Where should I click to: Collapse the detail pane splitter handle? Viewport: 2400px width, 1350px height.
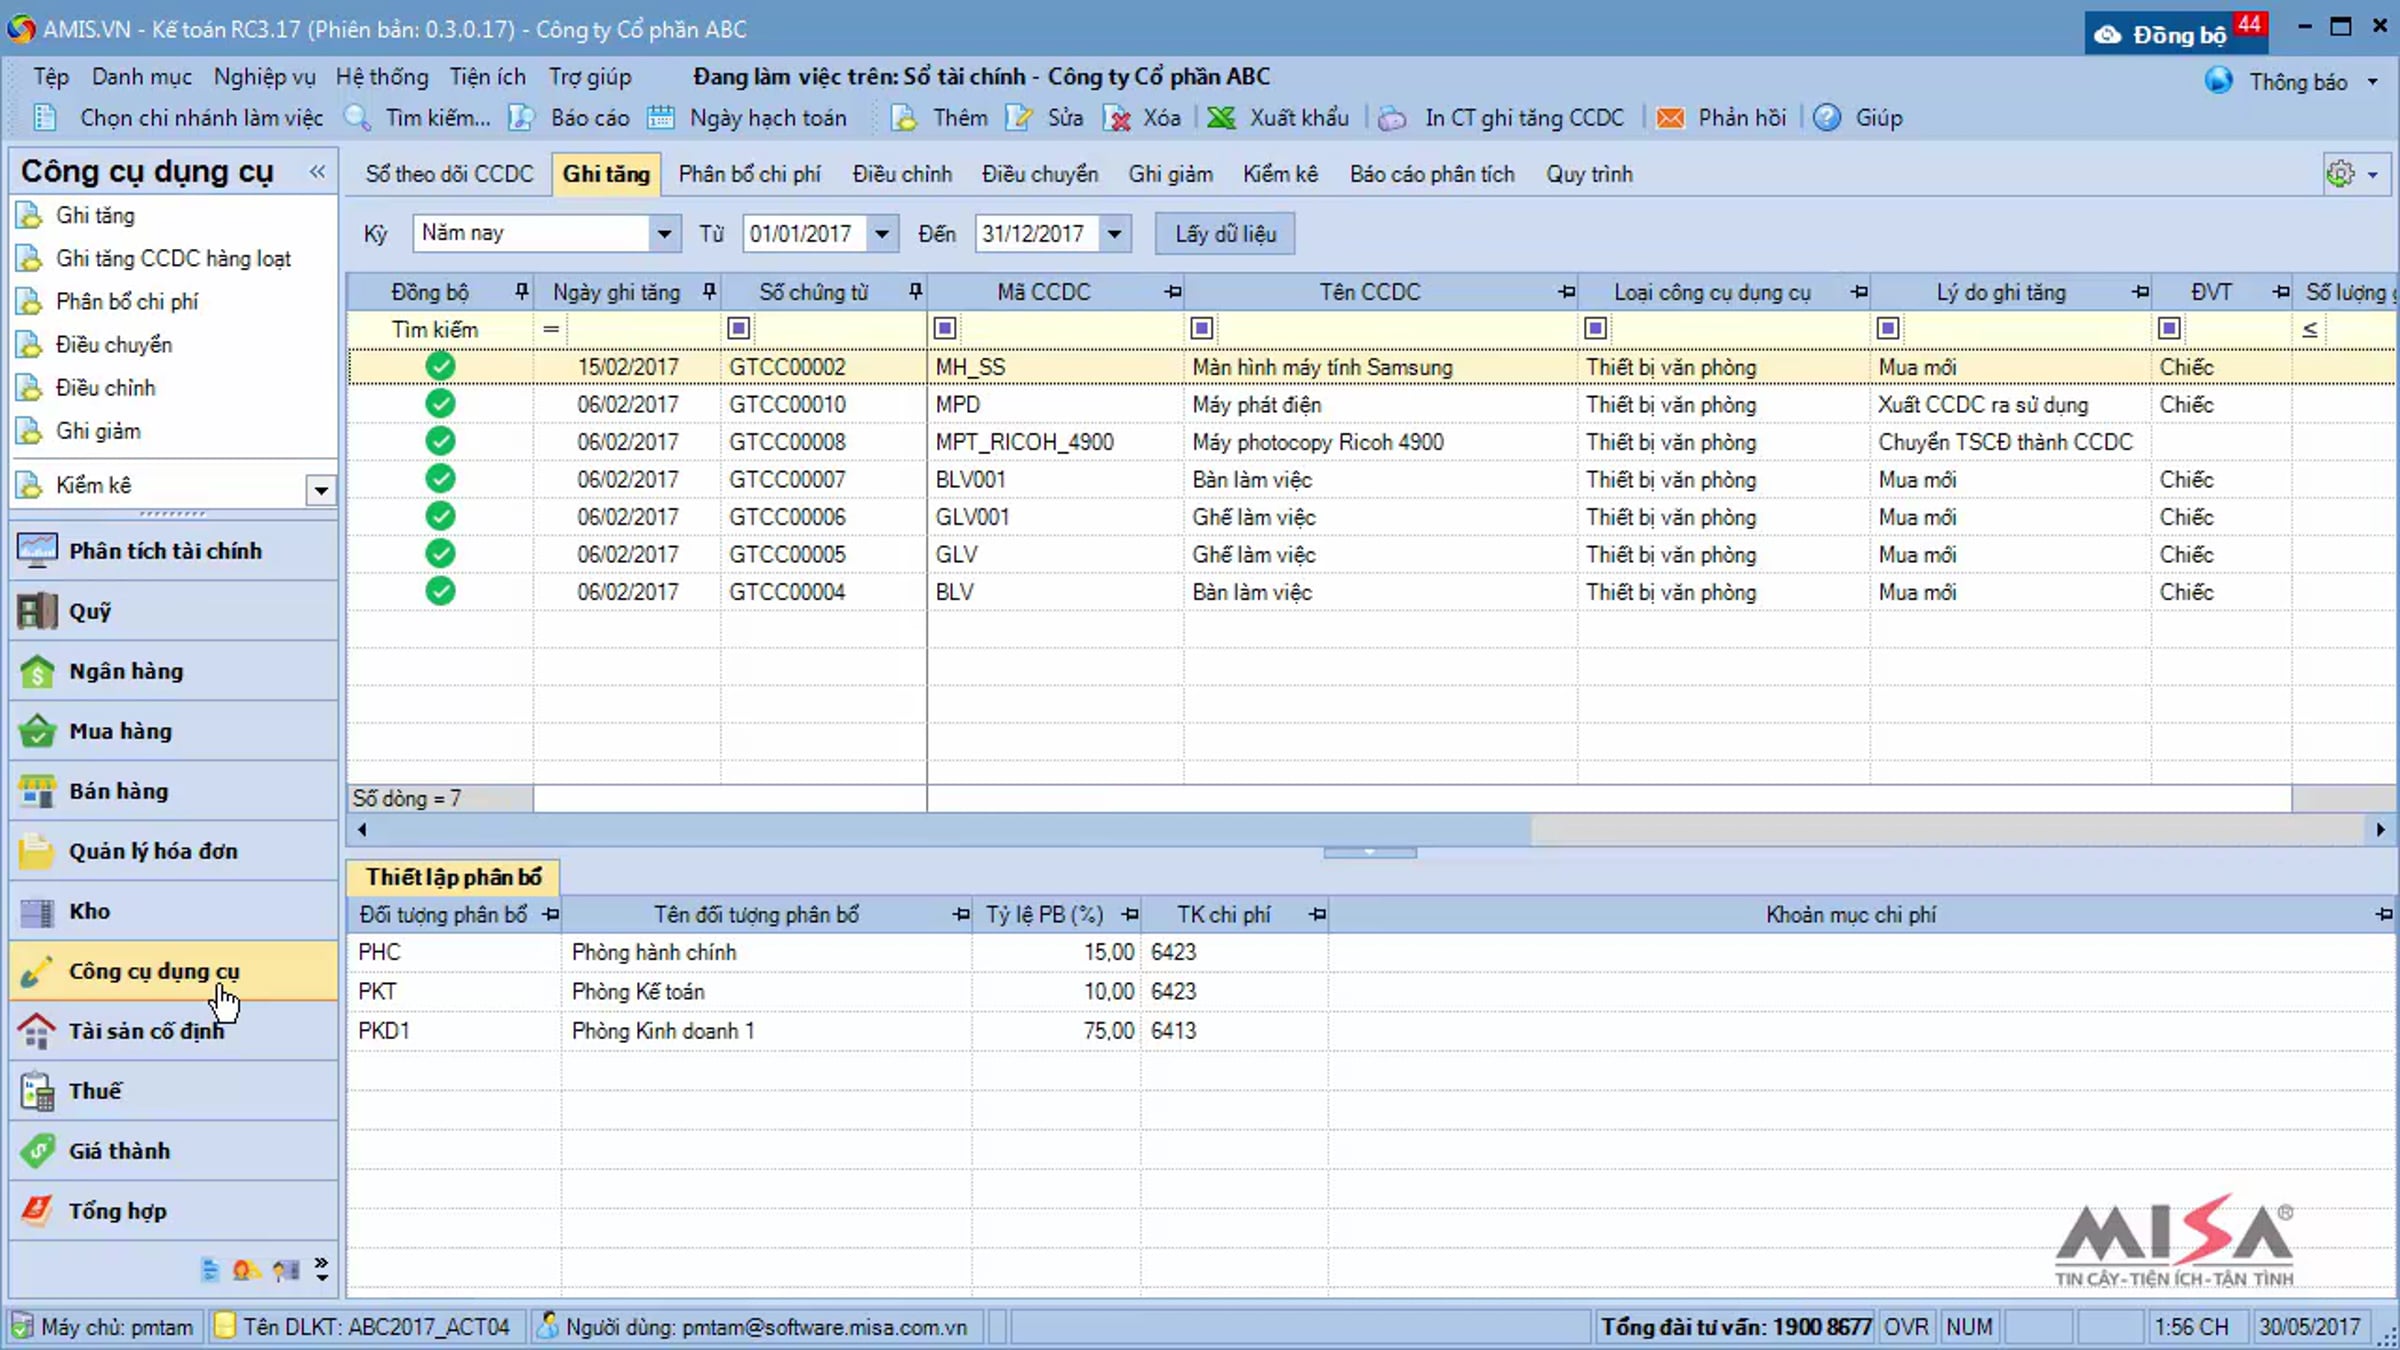click(1370, 852)
